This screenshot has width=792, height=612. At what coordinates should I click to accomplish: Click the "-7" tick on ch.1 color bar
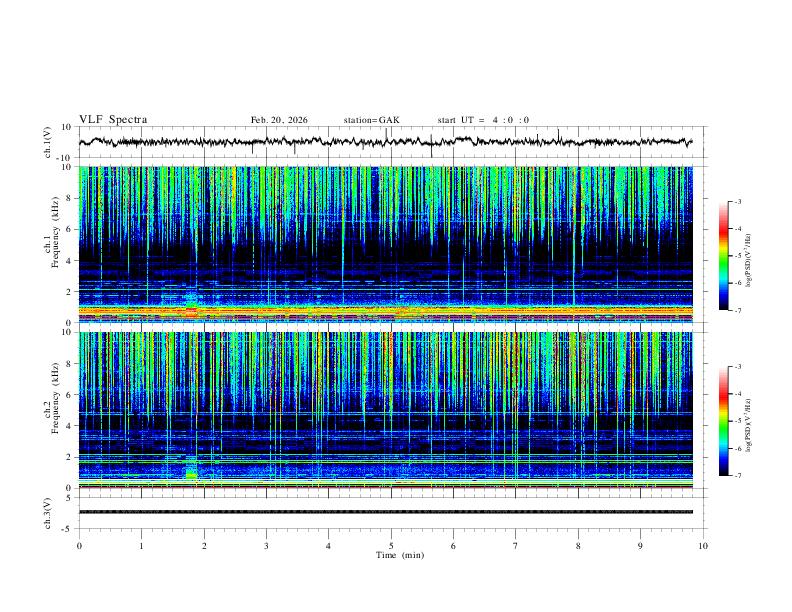click(x=737, y=310)
